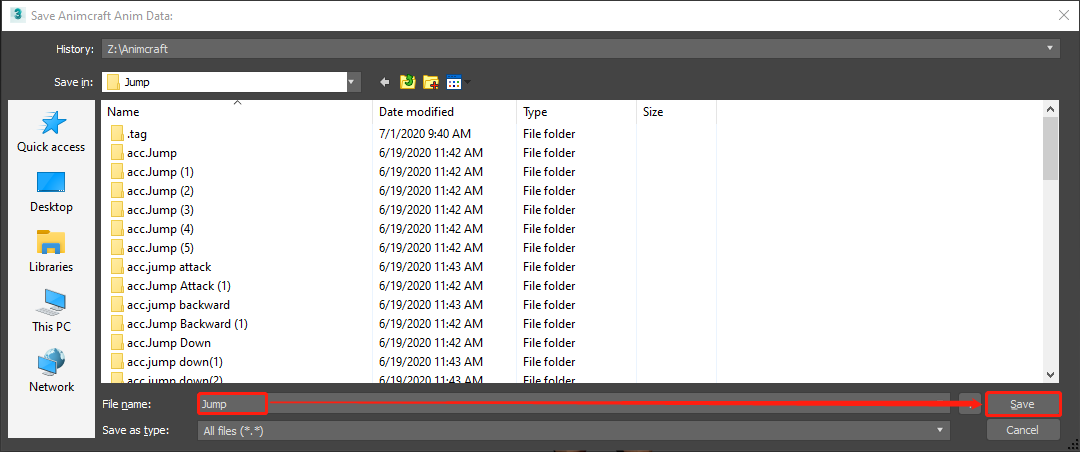
Task: Open Libraries in the places sidebar
Action: tap(51, 251)
